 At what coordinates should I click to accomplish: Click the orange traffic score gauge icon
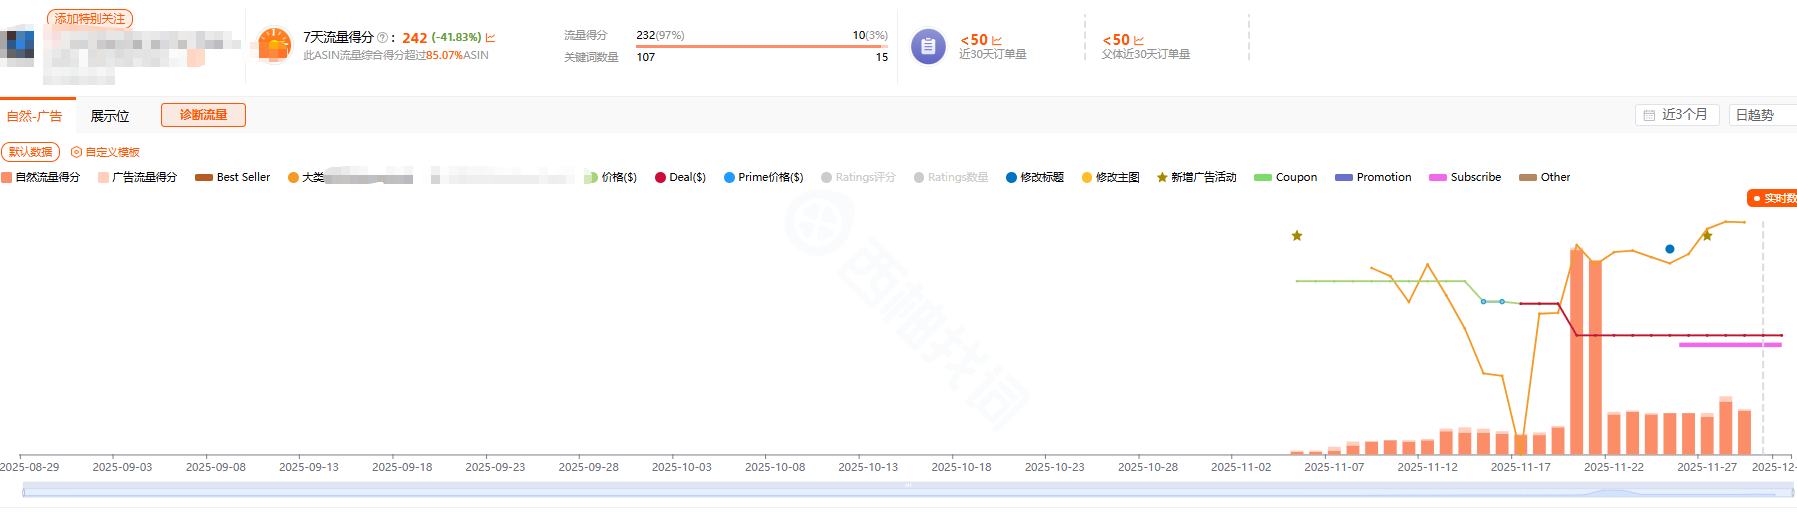(x=274, y=46)
